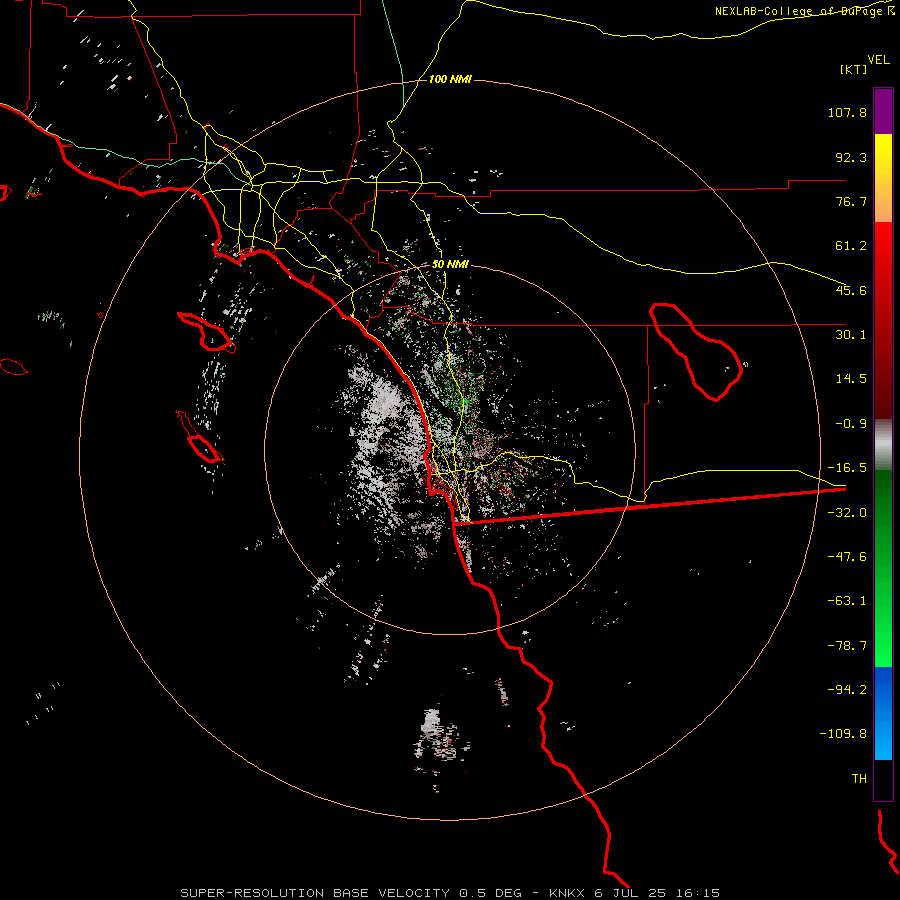The width and height of the screenshot is (900, 900).
Task: Click the [KT] units label
Action: click(854, 69)
